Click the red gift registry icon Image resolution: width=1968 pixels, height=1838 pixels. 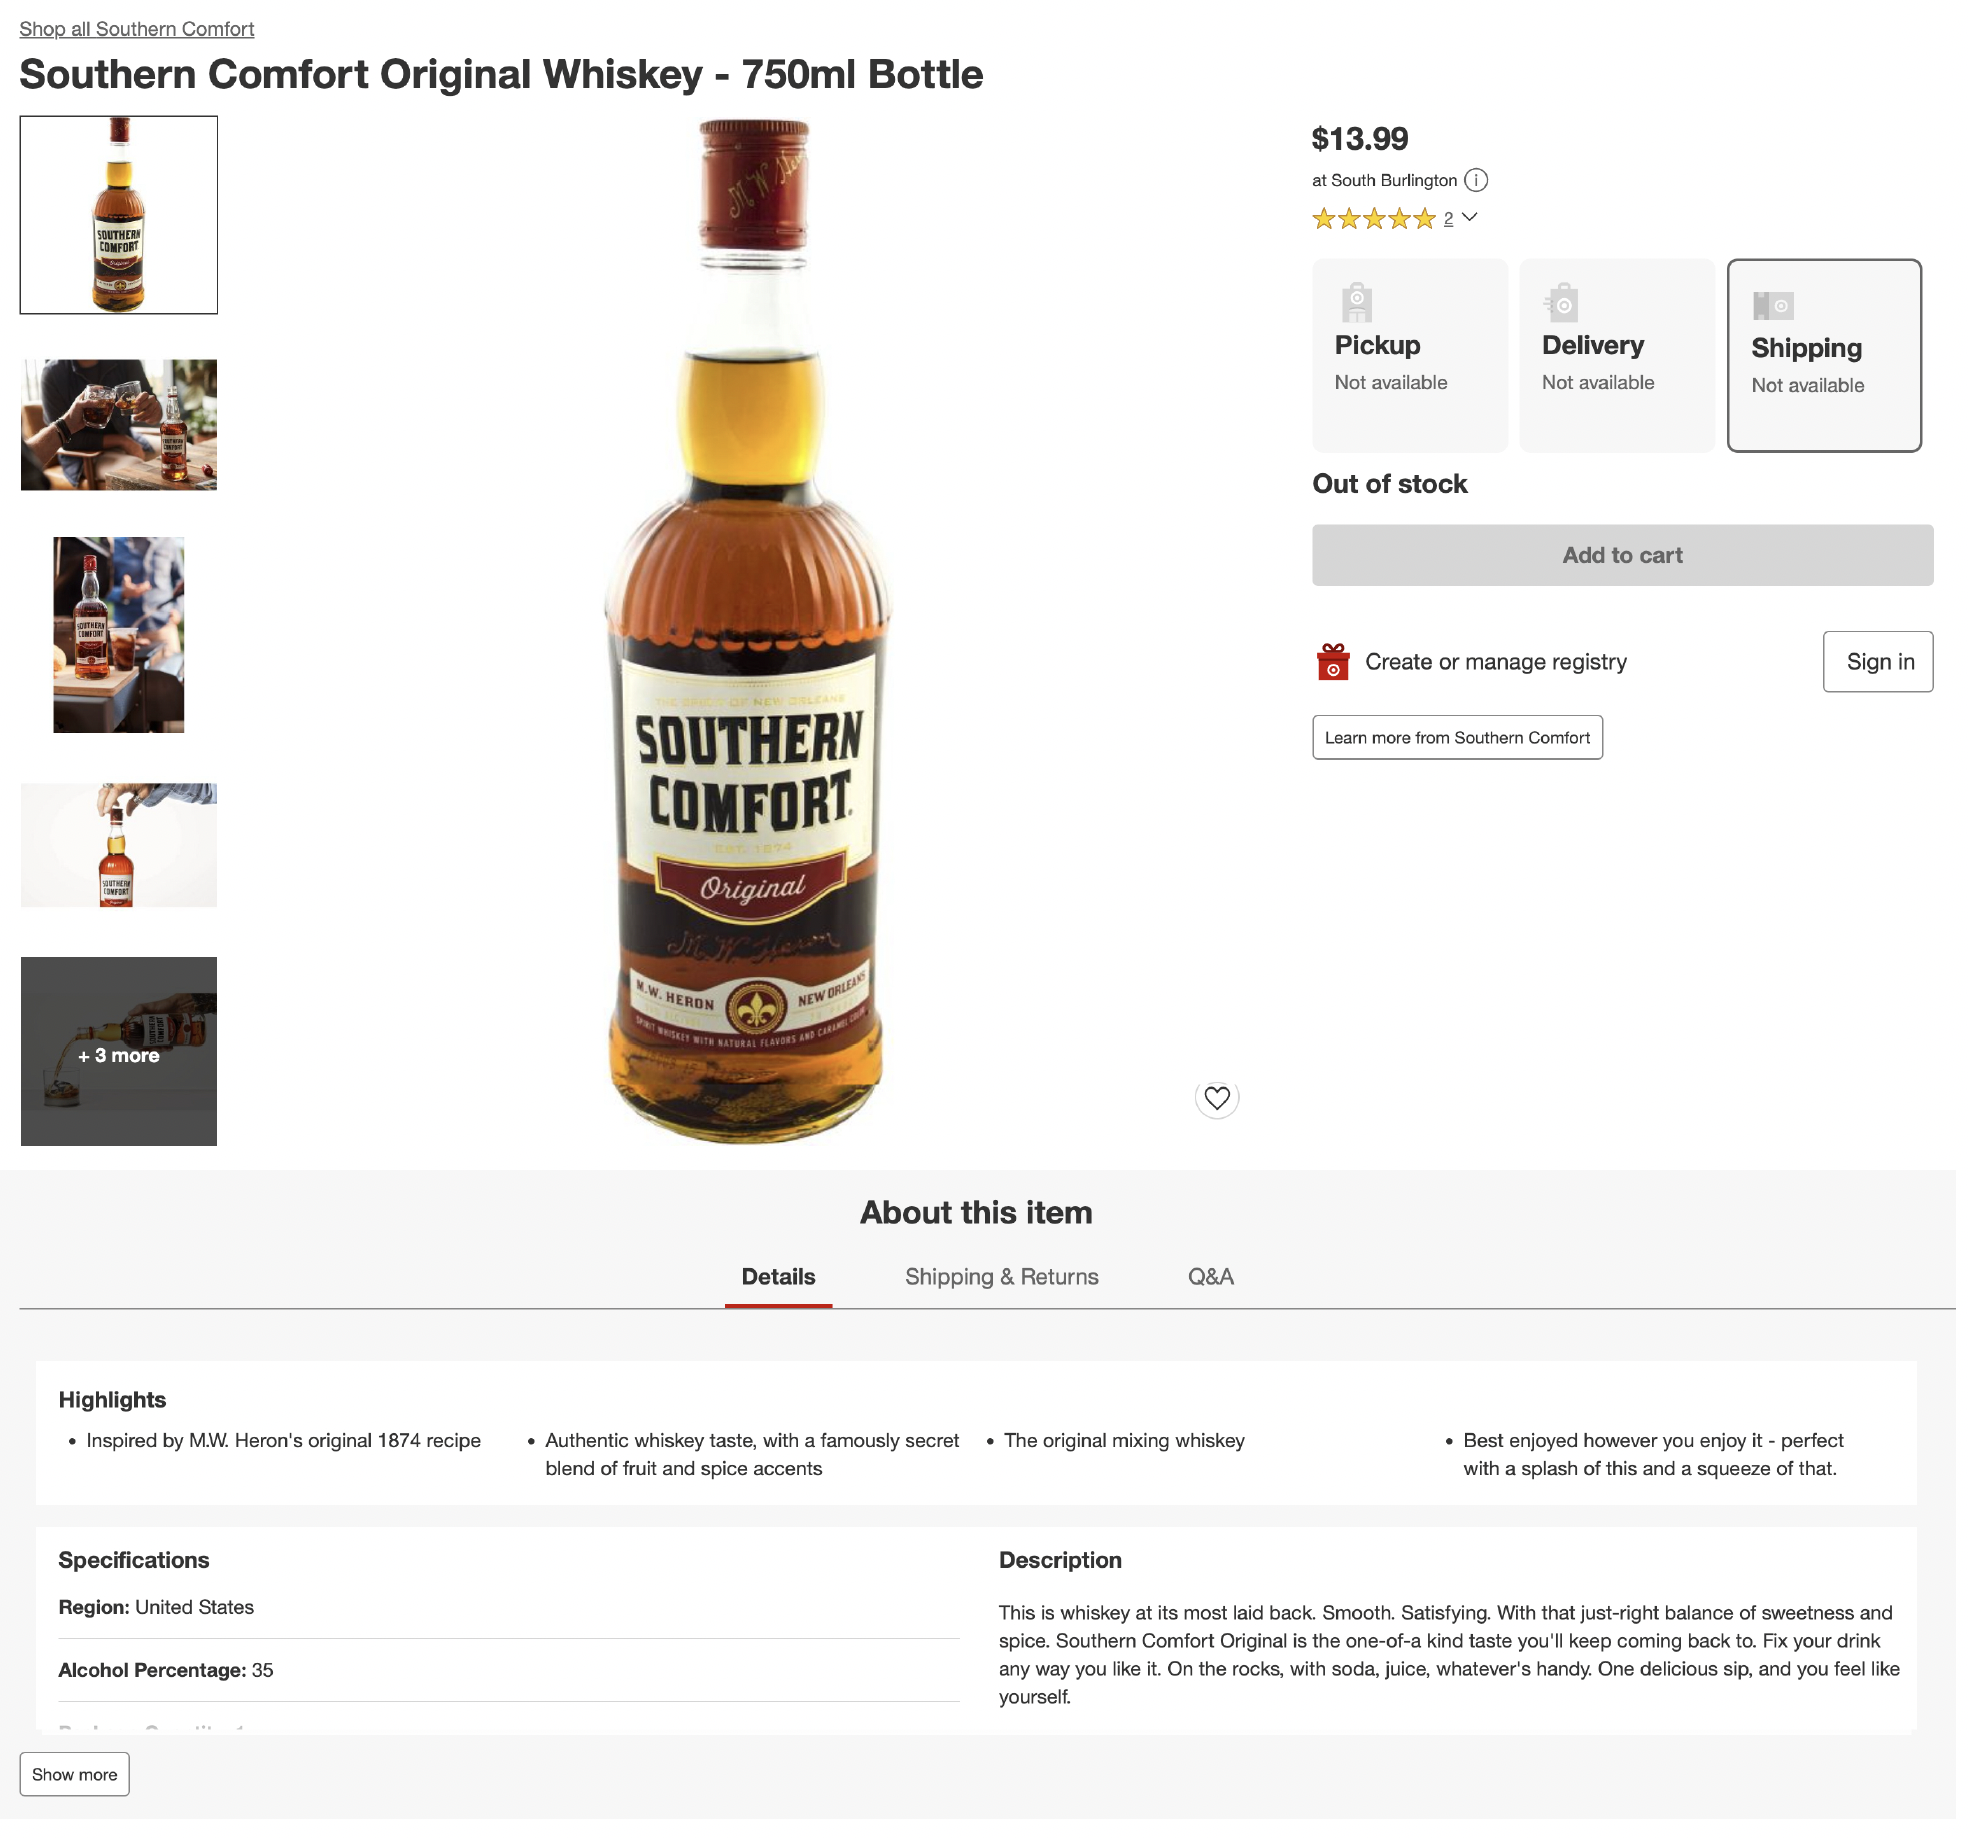coord(1332,662)
